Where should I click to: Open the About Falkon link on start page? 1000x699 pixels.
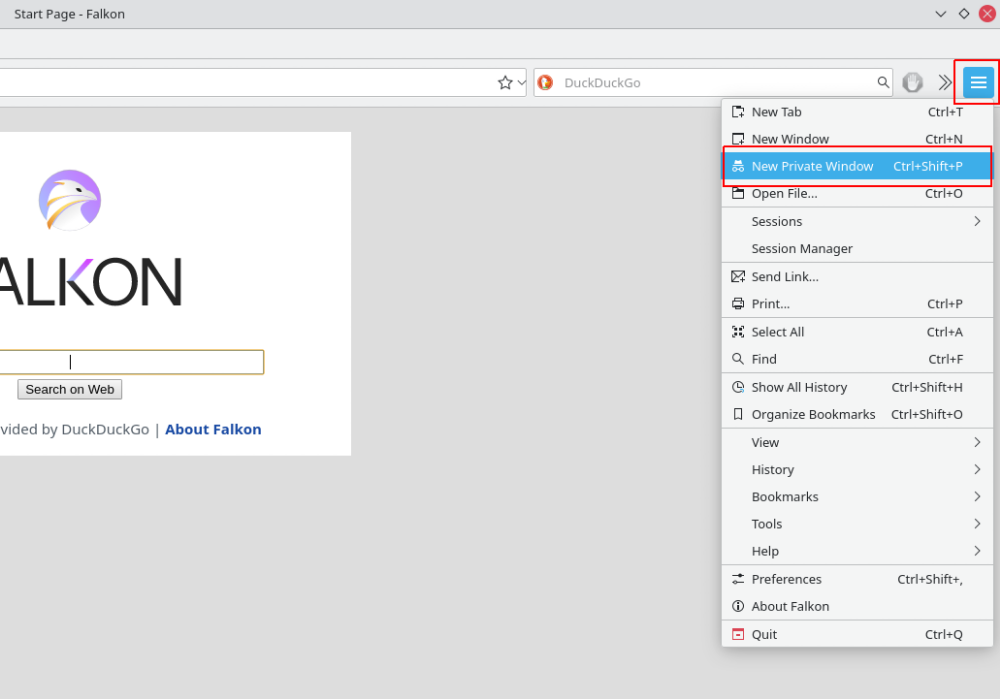click(x=213, y=429)
